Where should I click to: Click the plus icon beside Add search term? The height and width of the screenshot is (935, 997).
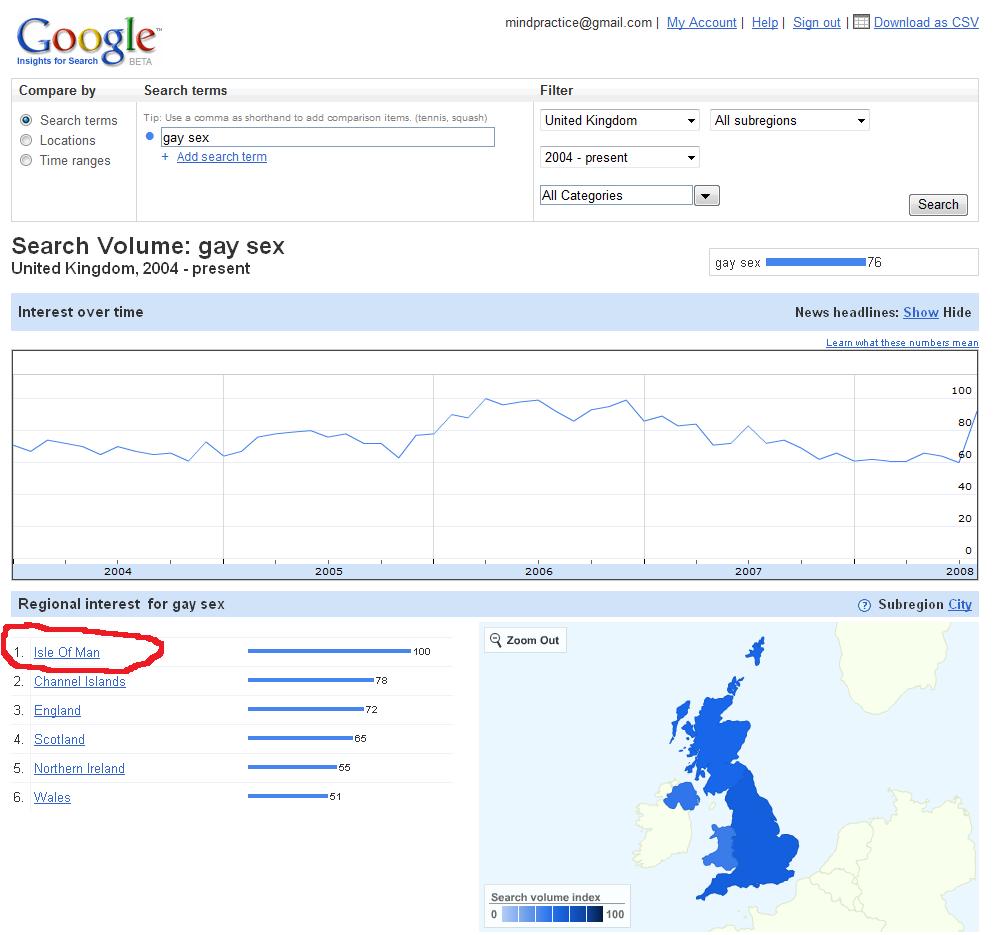(165, 156)
